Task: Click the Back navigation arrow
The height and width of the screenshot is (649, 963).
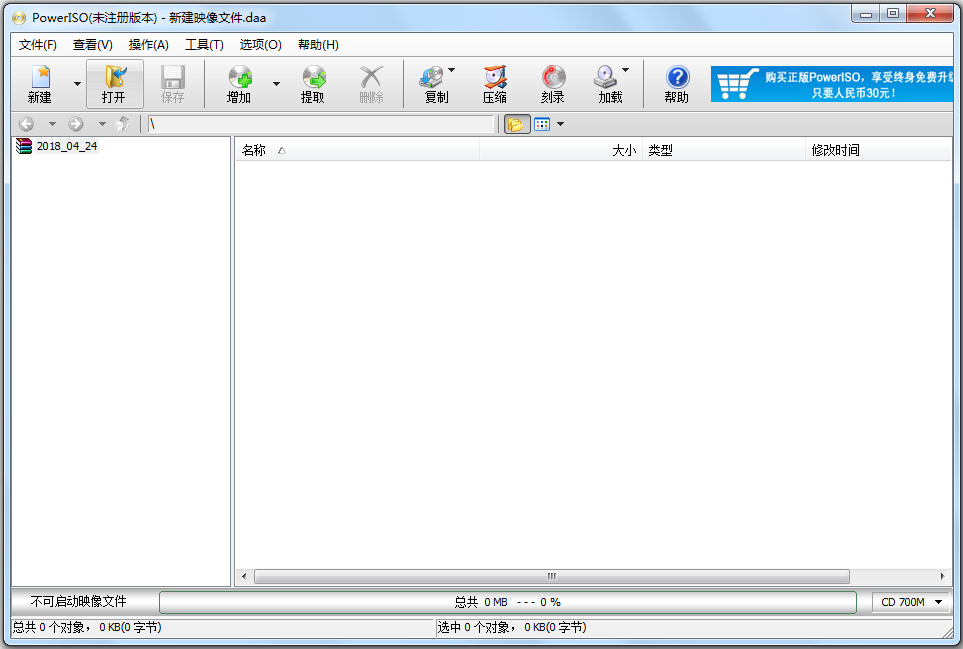Action: coord(26,124)
